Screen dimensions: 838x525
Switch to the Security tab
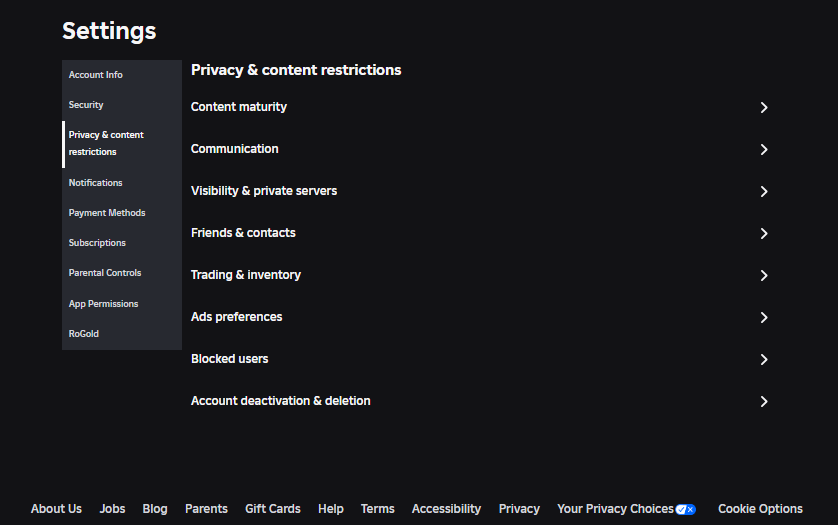tap(86, 105)
